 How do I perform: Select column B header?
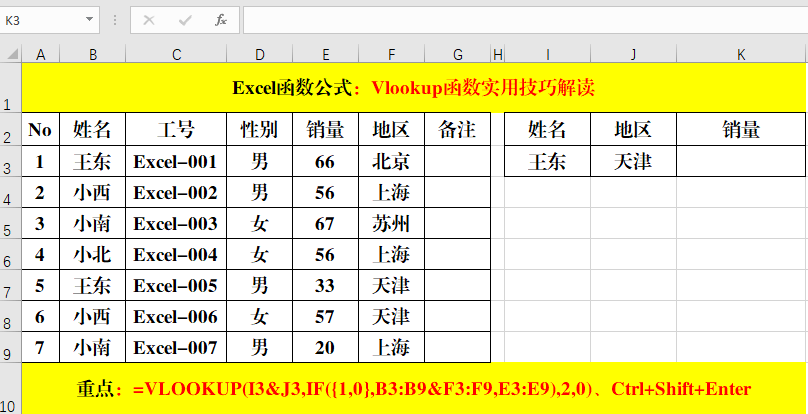coord(93,54)
